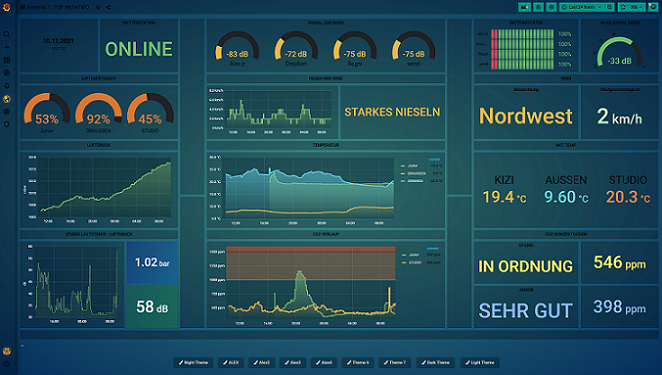Apply the Light Theme button

(480, 363)
